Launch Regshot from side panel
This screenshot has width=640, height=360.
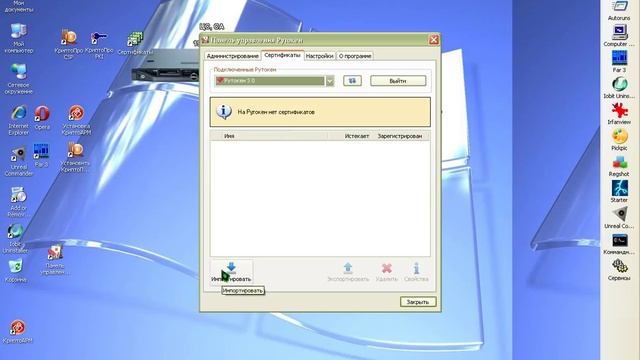click(619, 166)
